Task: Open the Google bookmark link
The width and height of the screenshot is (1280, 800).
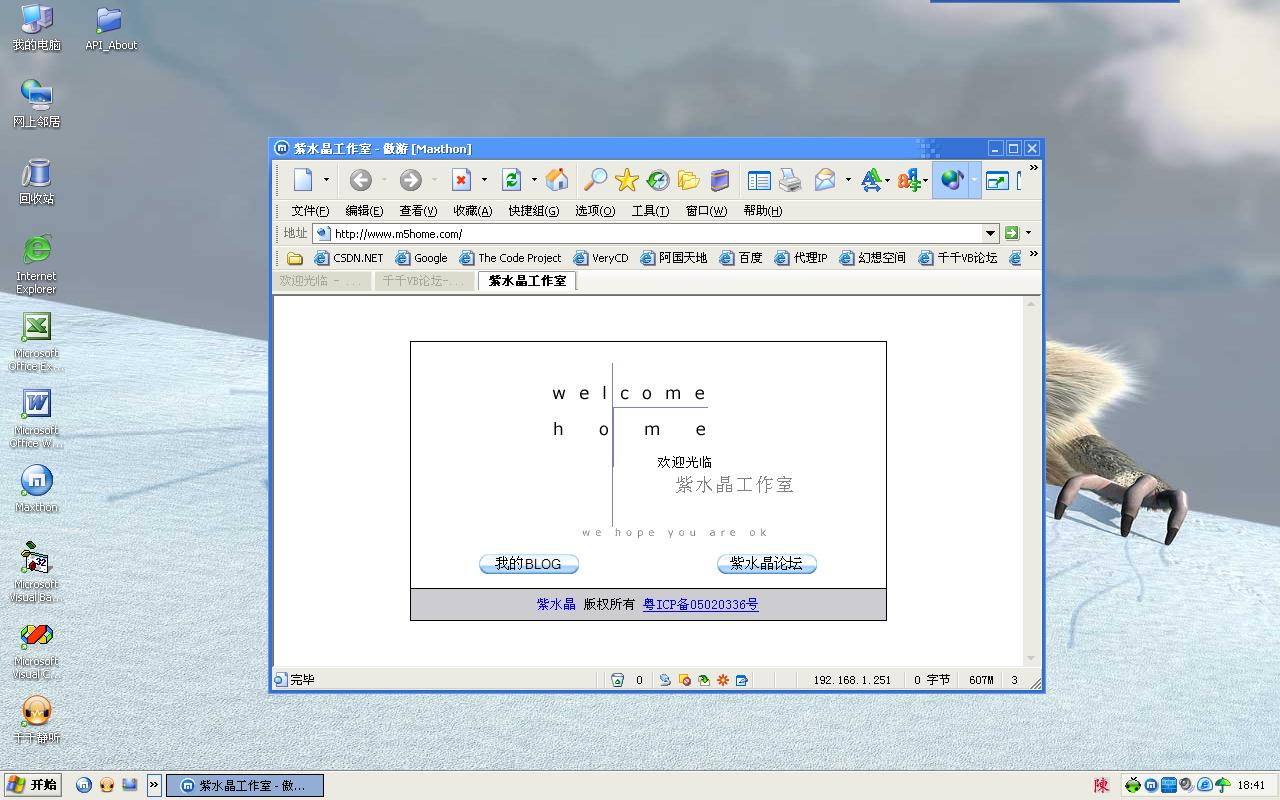Action: tap(422, 258)
